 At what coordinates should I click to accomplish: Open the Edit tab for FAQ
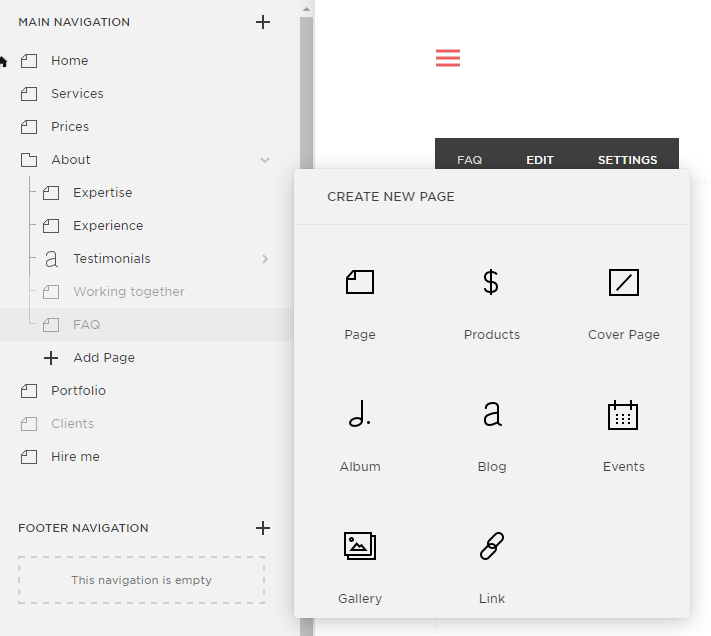coord(540,160)
